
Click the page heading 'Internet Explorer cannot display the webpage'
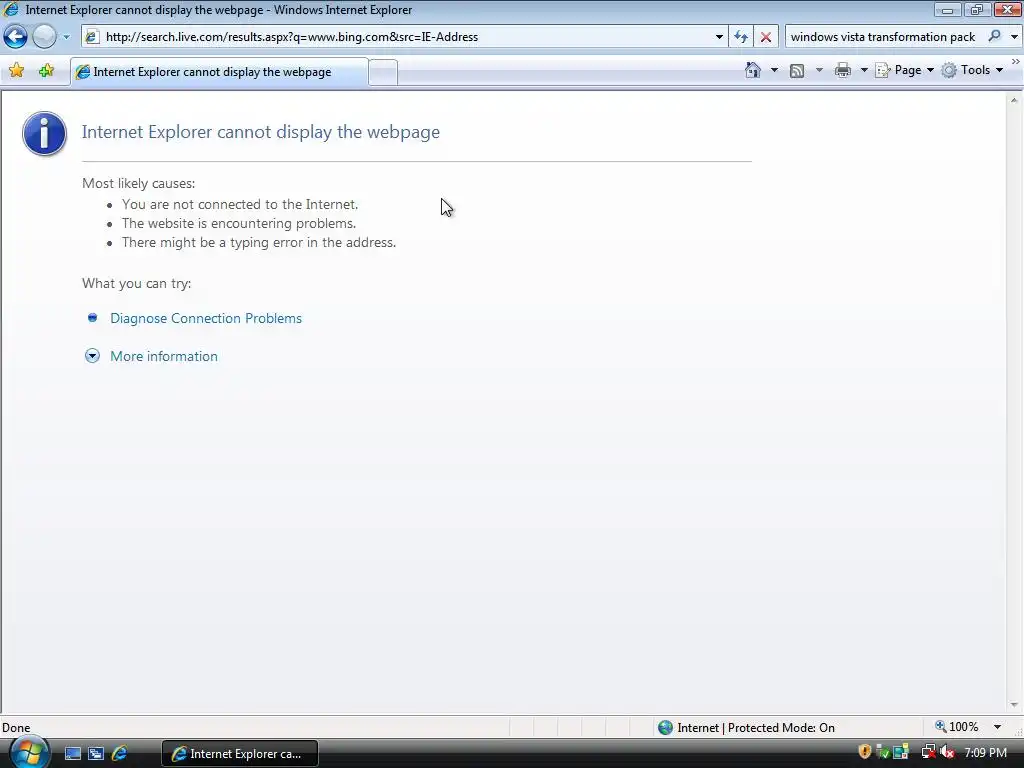click(261, 132)
